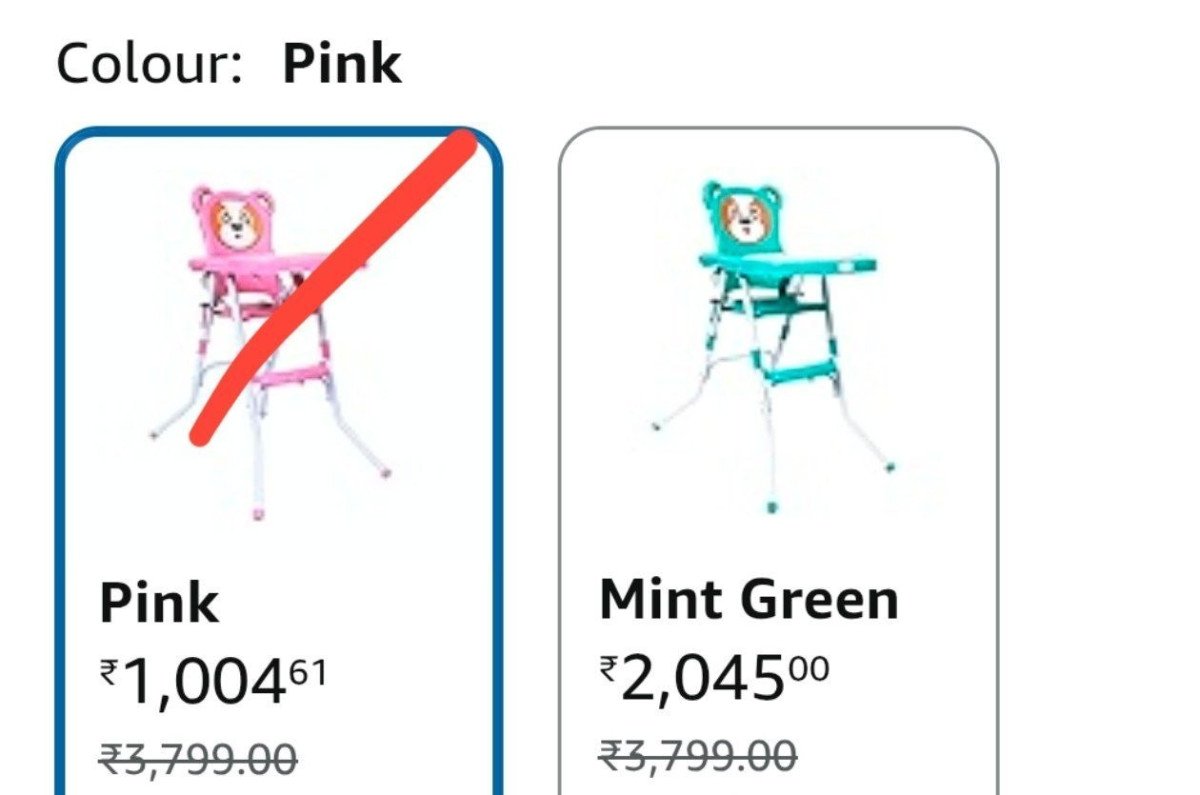Image resolution: width=1200 pixels, height=795 pixels.
Task: Choose the Pink colour option name in card
Action: click(x=159, y=603)
